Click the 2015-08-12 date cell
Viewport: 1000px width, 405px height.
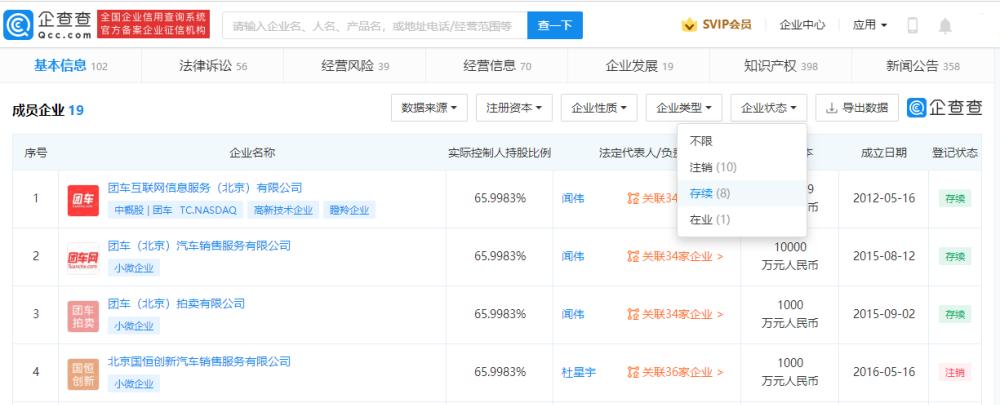883,256
